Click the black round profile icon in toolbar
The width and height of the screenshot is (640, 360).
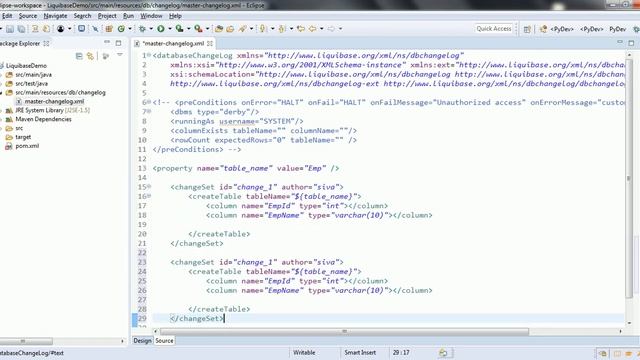point(60,29)
